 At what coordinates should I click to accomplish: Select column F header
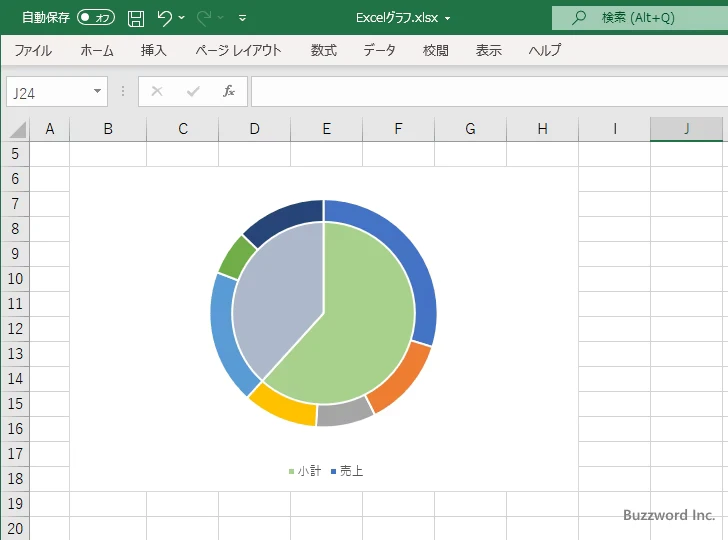[398, 129]
